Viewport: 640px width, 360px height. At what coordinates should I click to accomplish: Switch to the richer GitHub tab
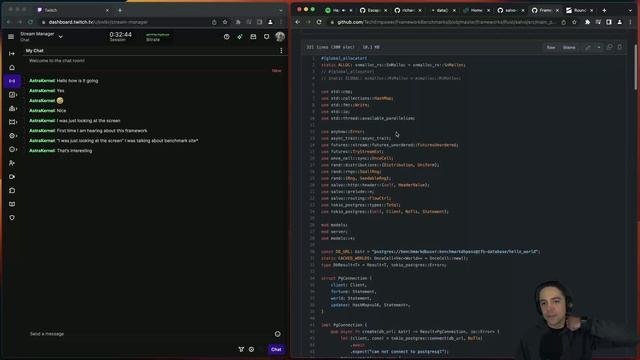coord(408,10)
